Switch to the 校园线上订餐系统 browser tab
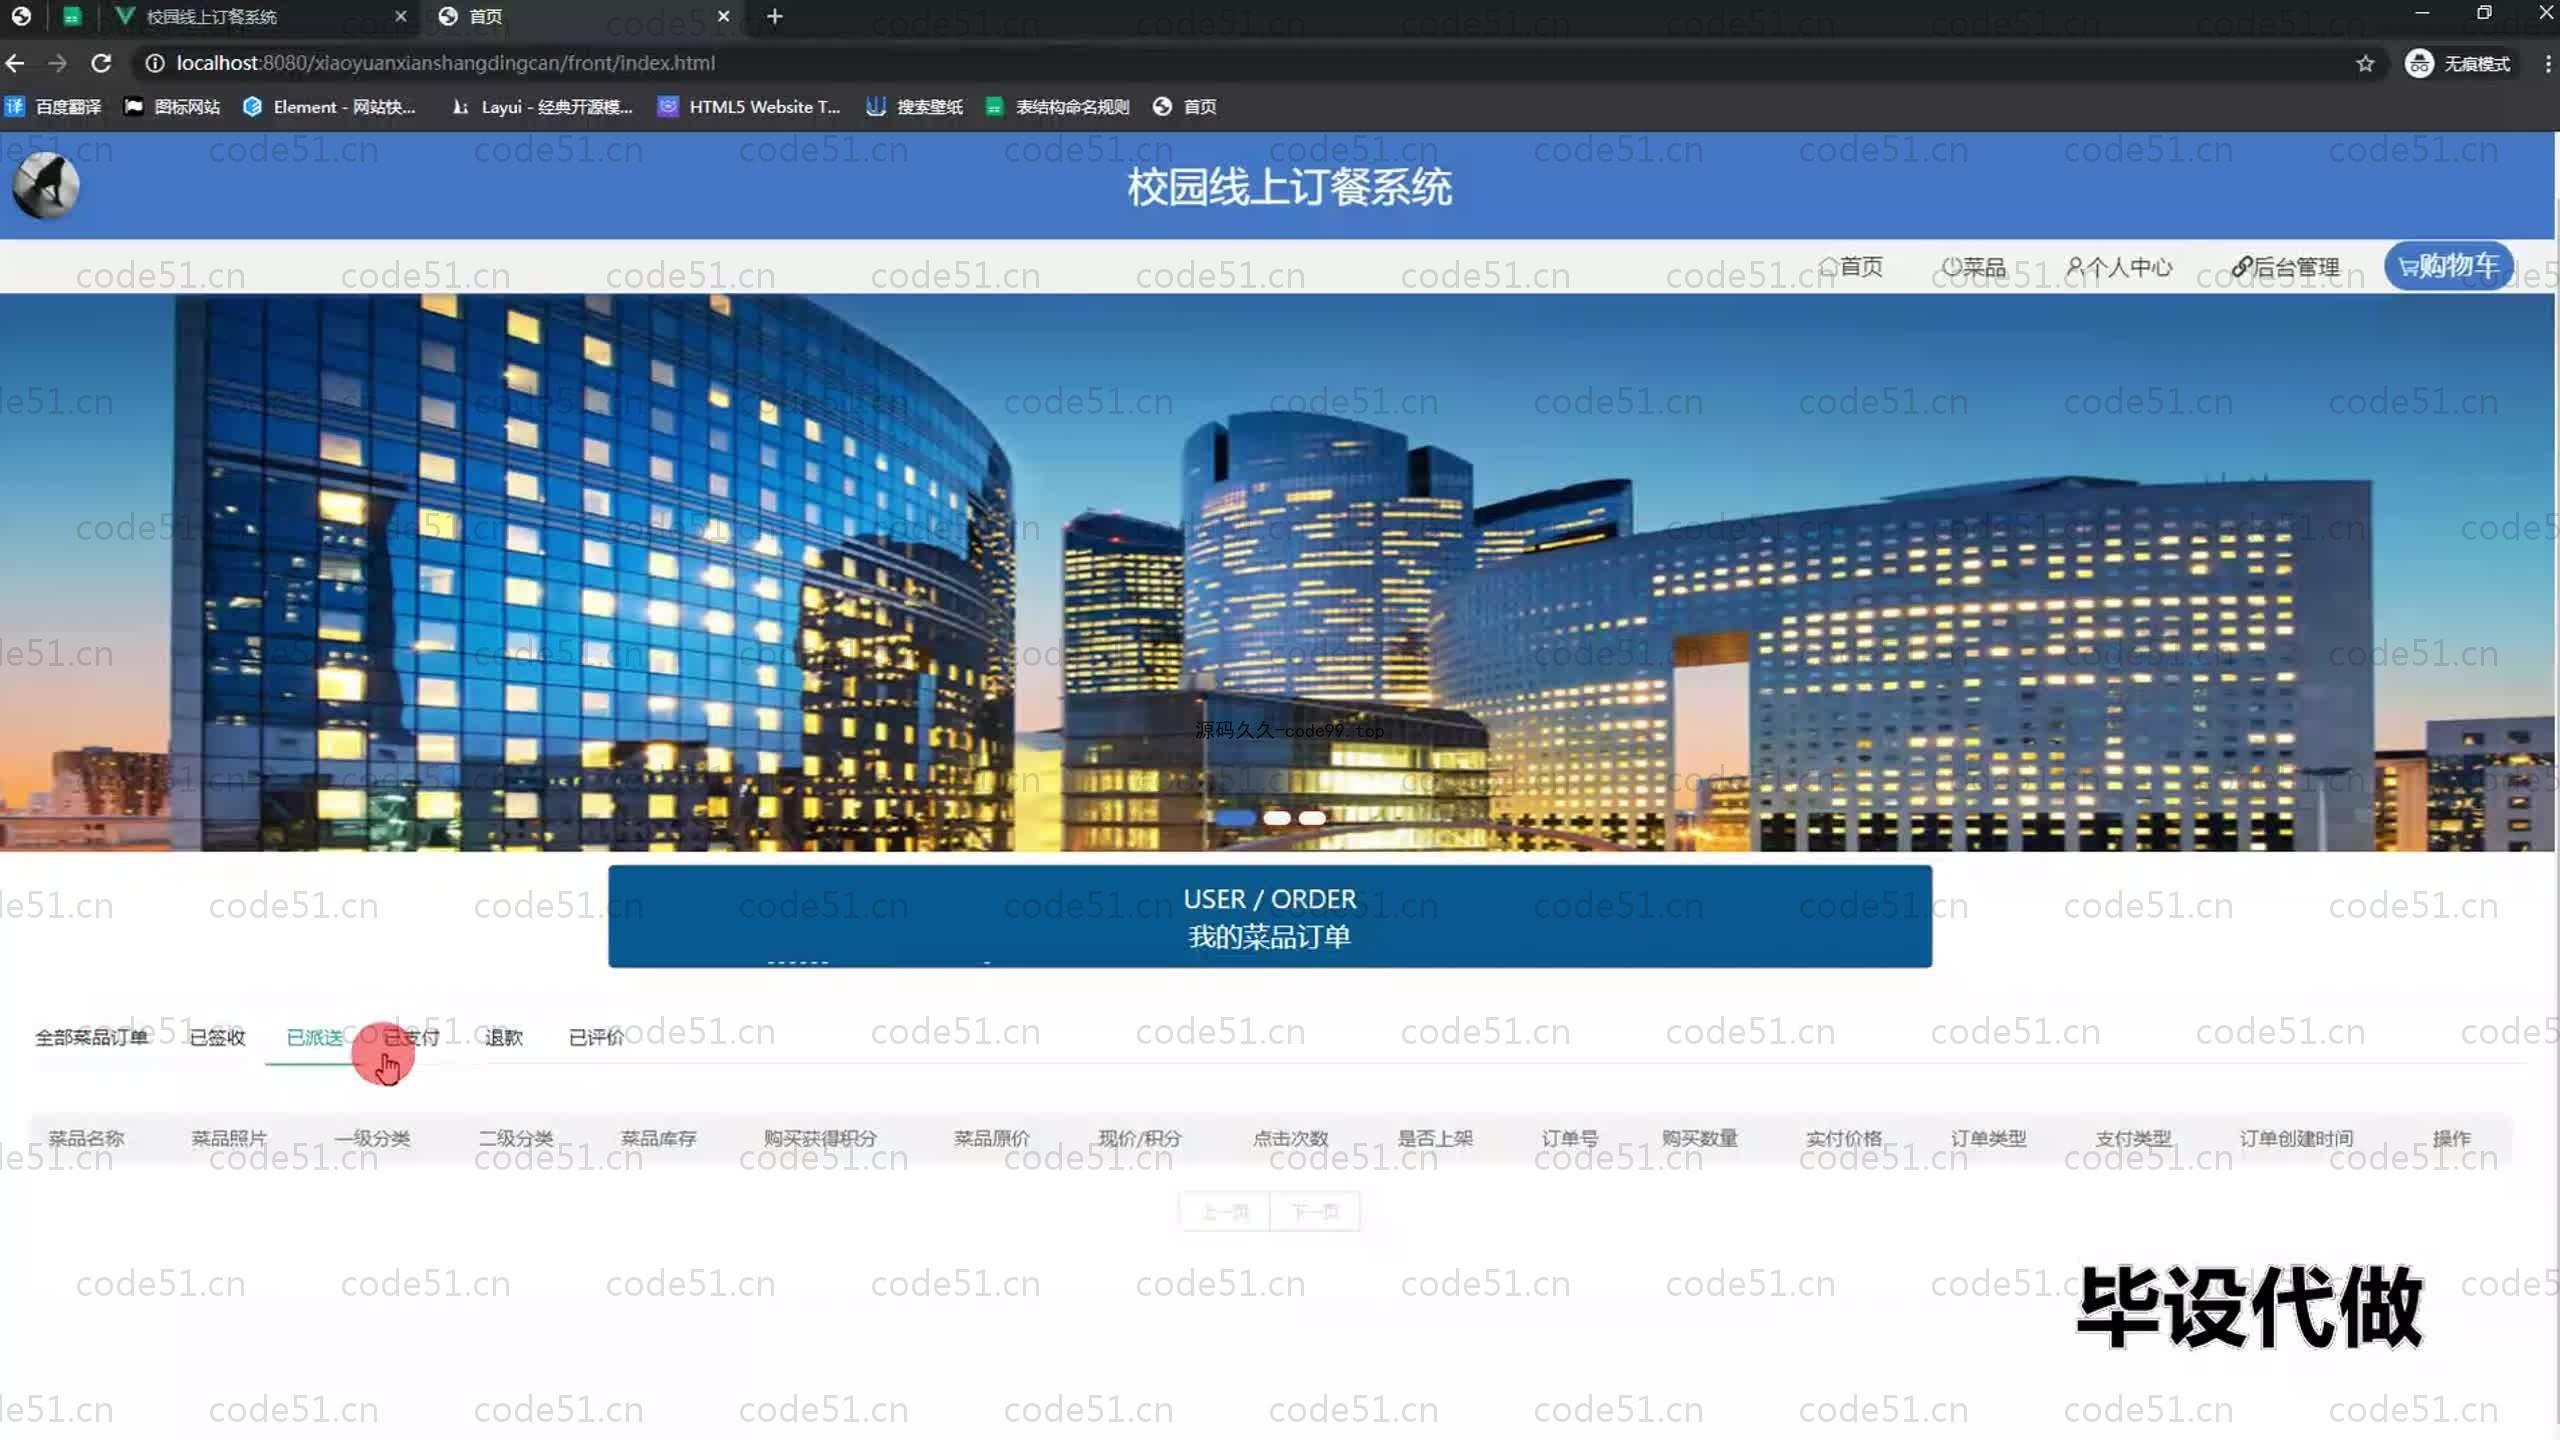The image size is (2560, 1440). click(x=260, y=16)
